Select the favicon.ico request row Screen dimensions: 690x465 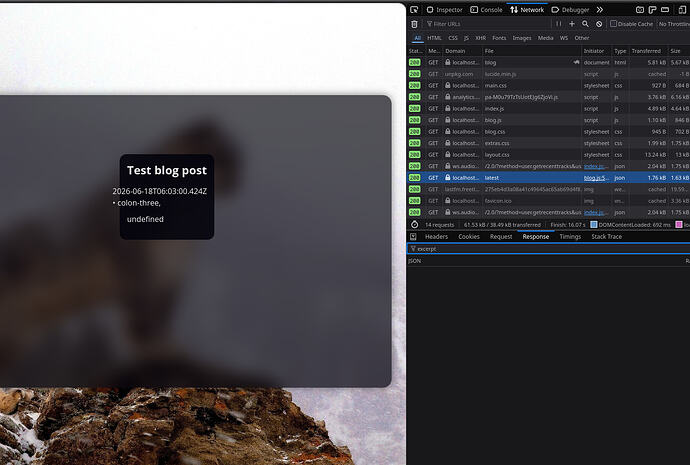coord(548,201)
